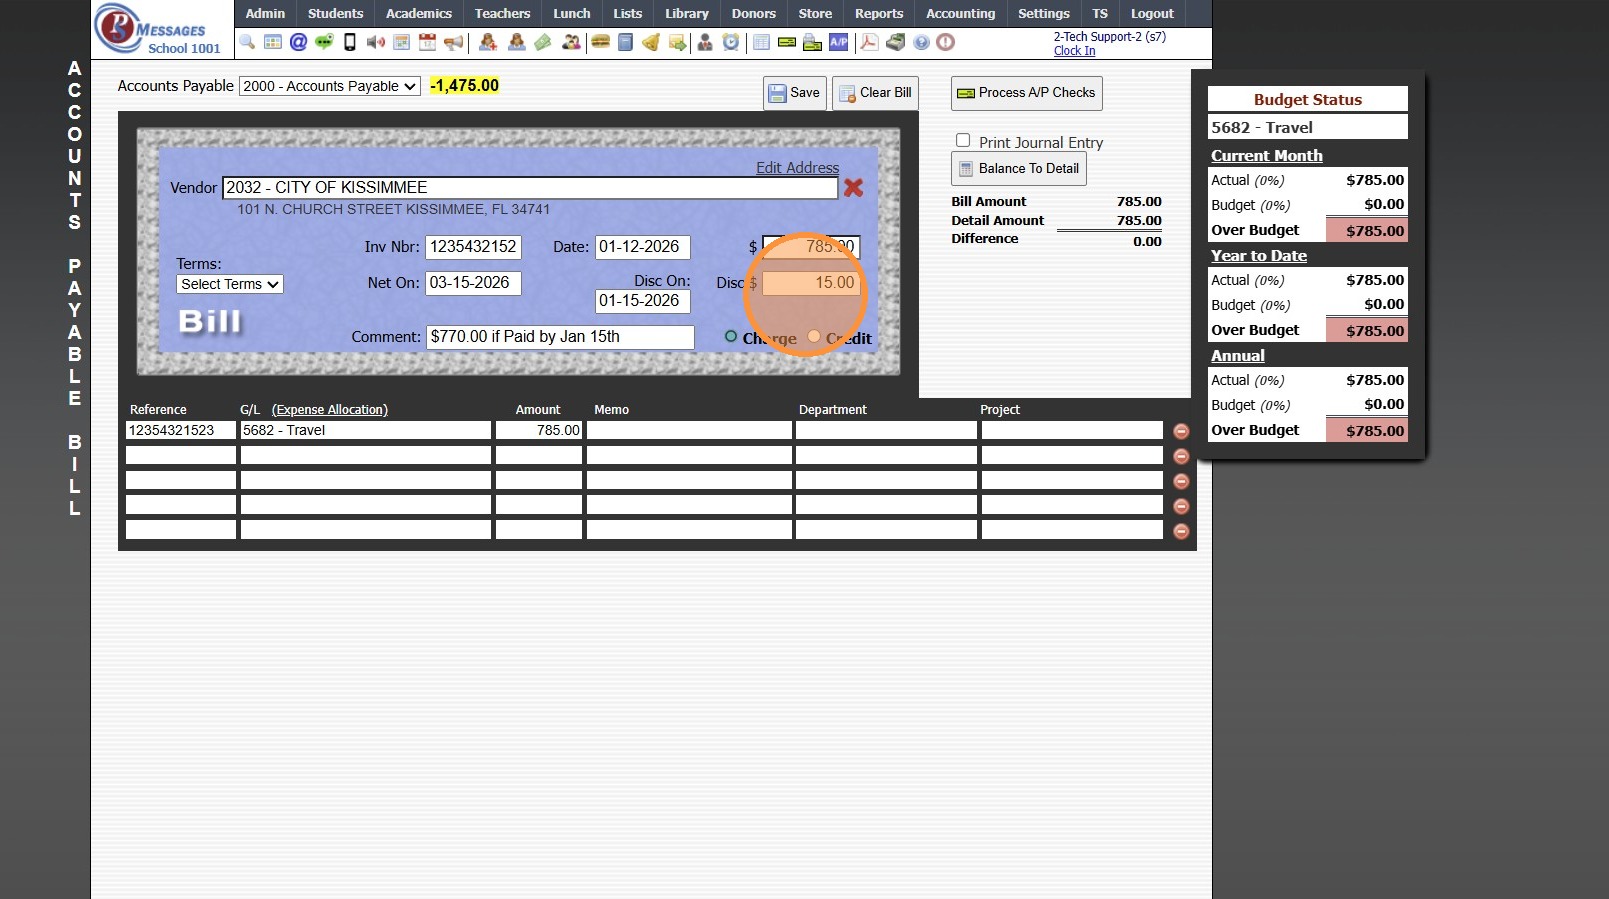This screenshot has height=899, width=1609.
Task: Click the spreadsheet grid icon
Action: coord(761,42)
